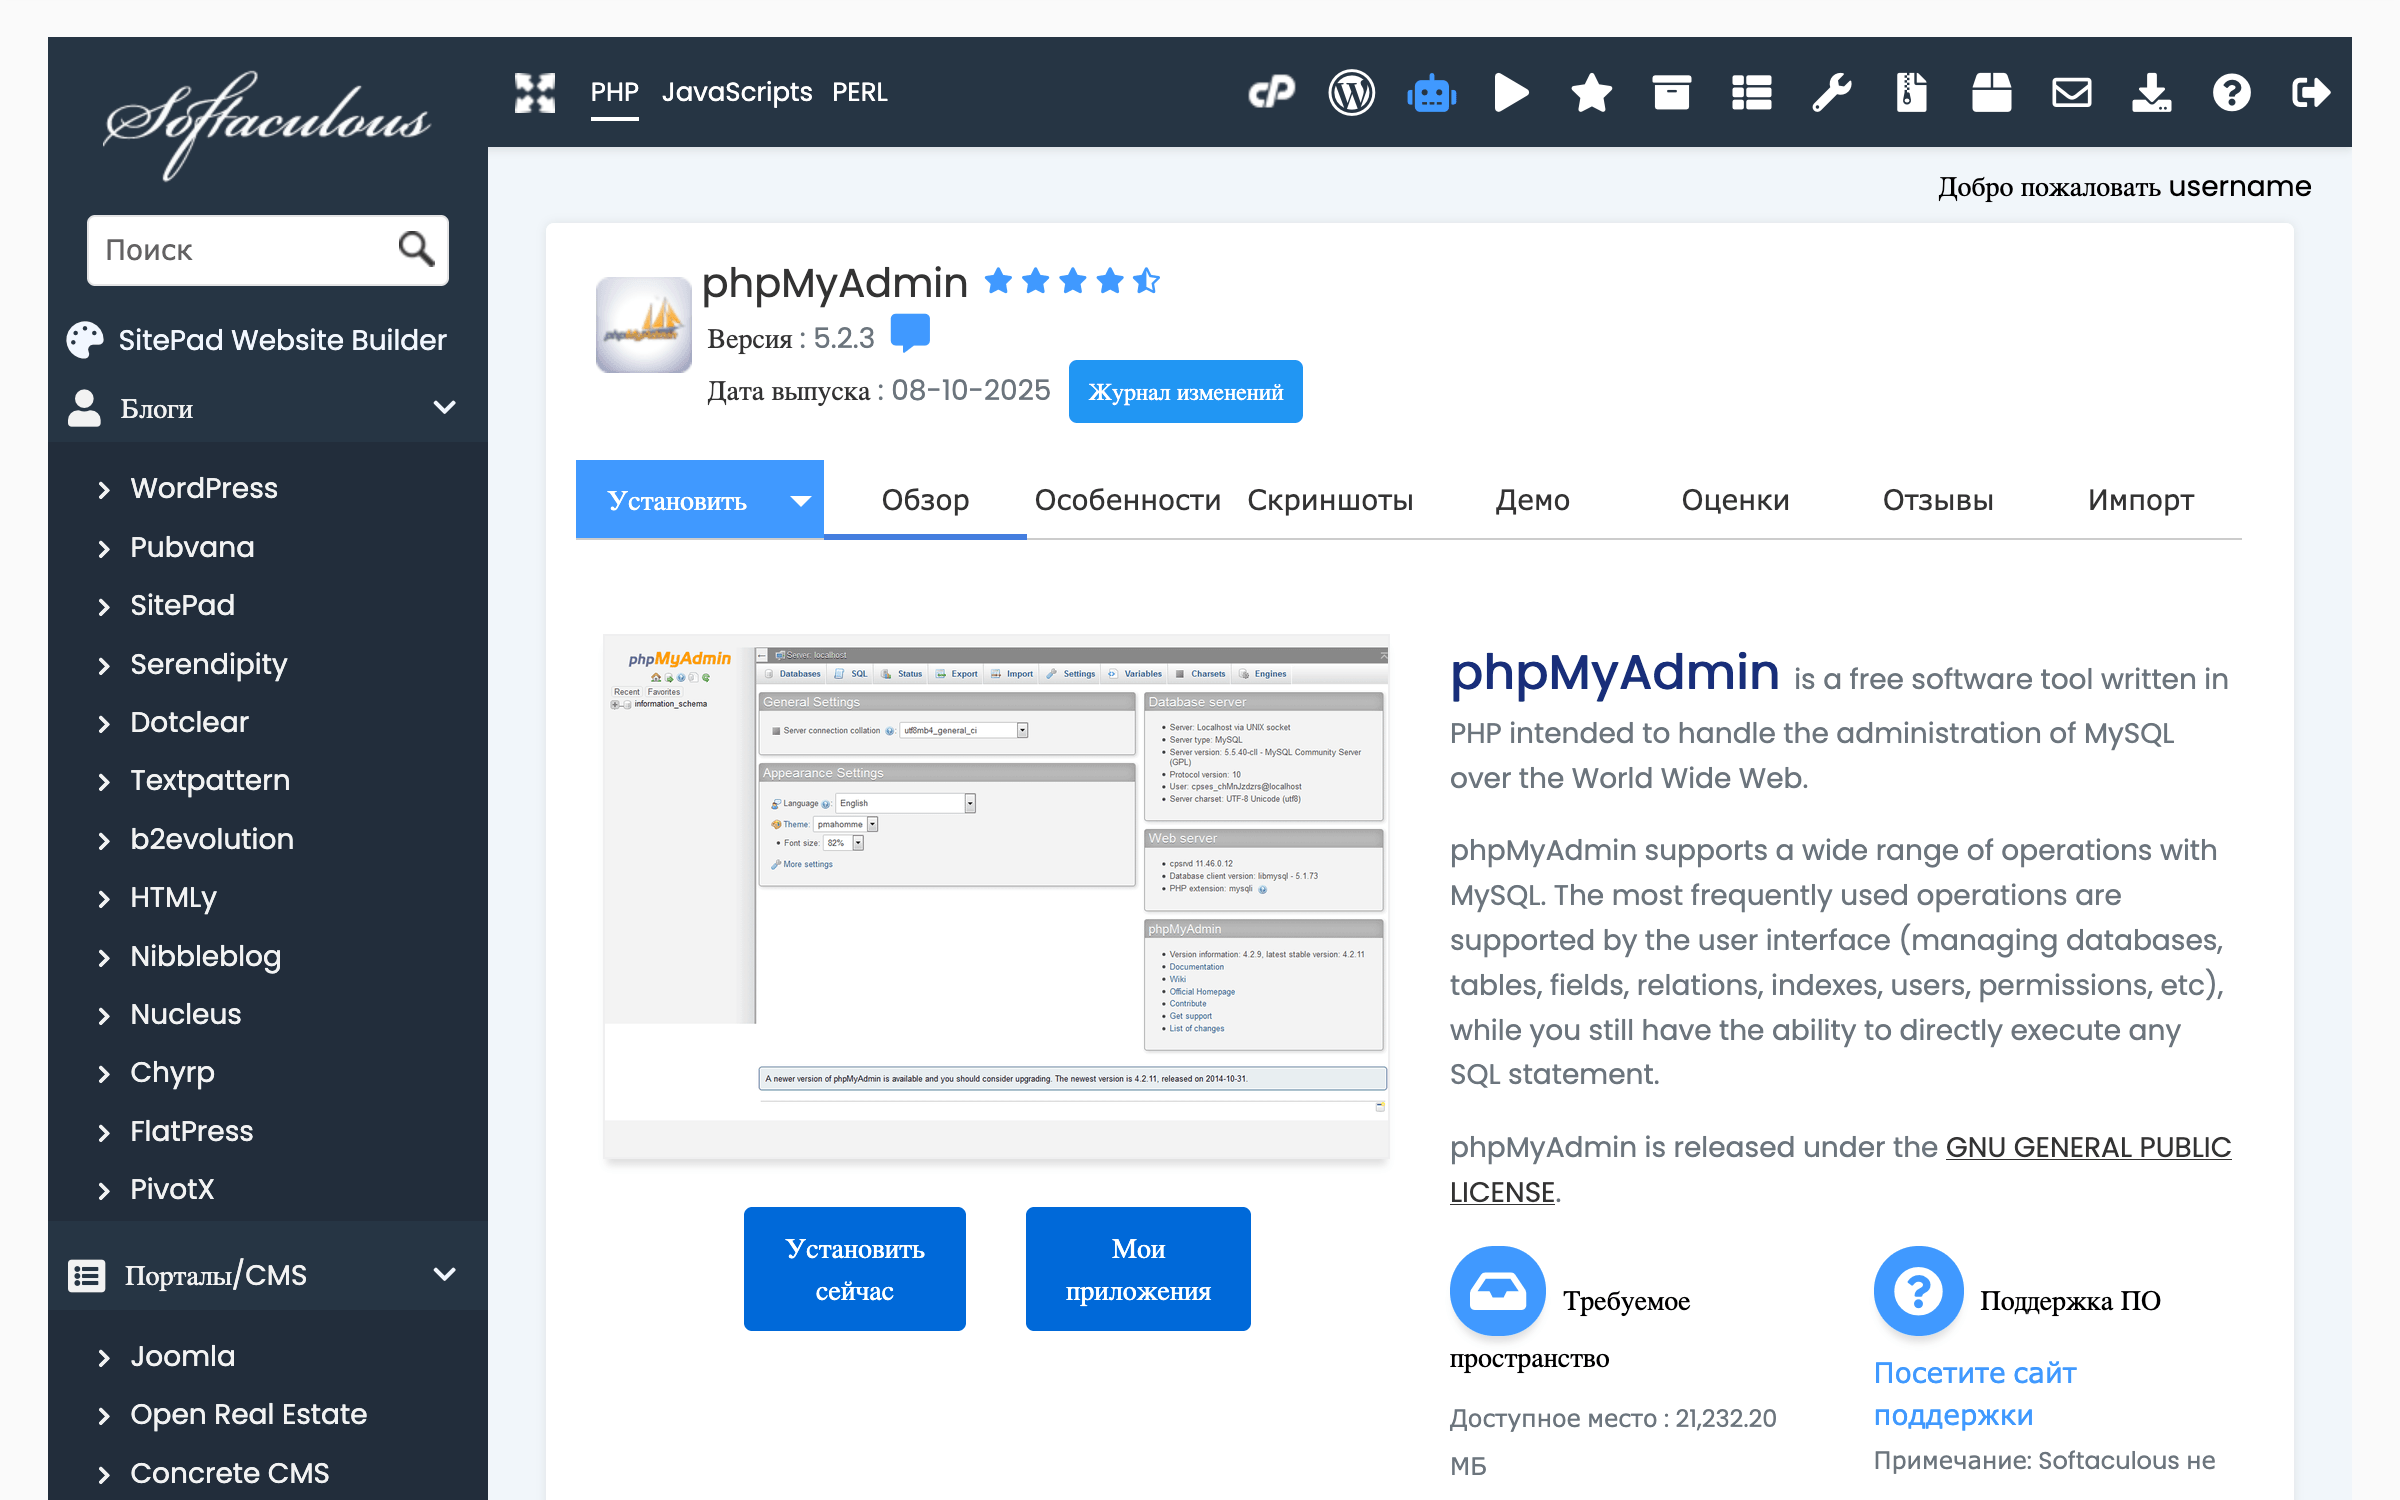Click the Установить сейчас button
This screenshot has width=2400, height=1500.
pyautogui.click(x=854, y=1269)
